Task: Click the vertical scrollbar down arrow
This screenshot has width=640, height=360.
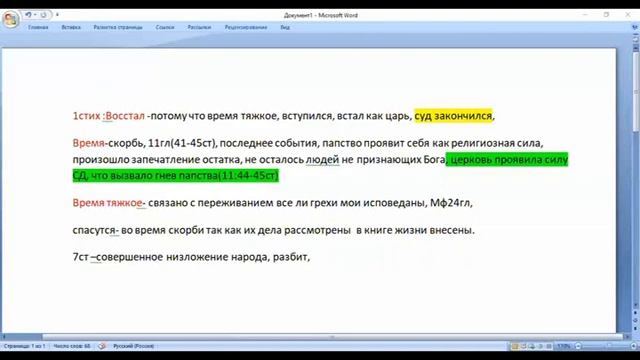Action: click(x=636, y=305)
